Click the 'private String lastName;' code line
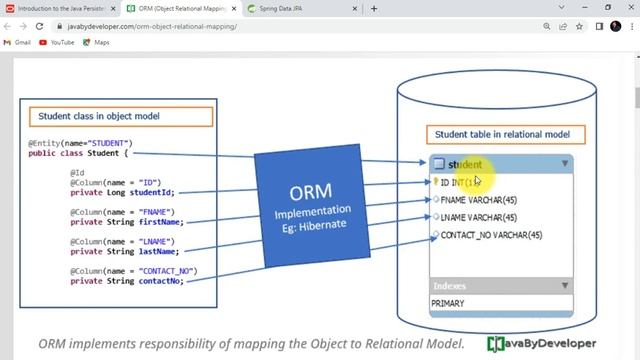 (124, 251)
